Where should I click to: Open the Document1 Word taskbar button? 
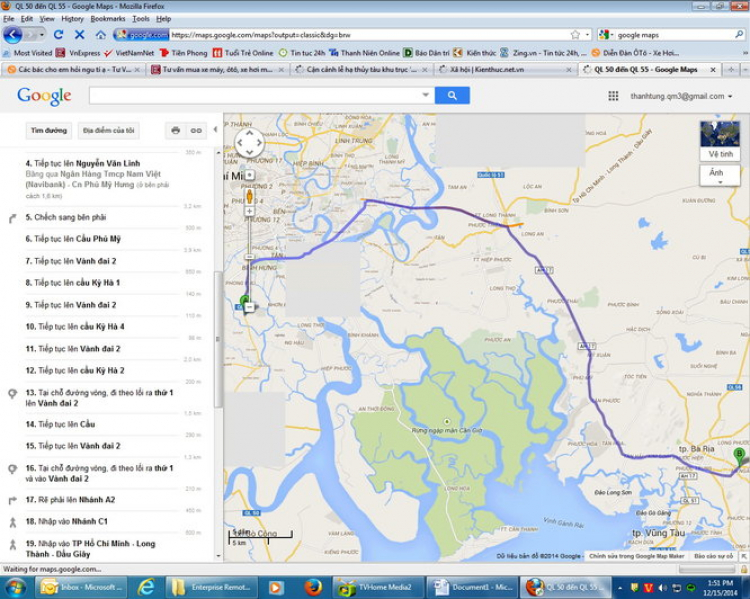pos(471,587)
